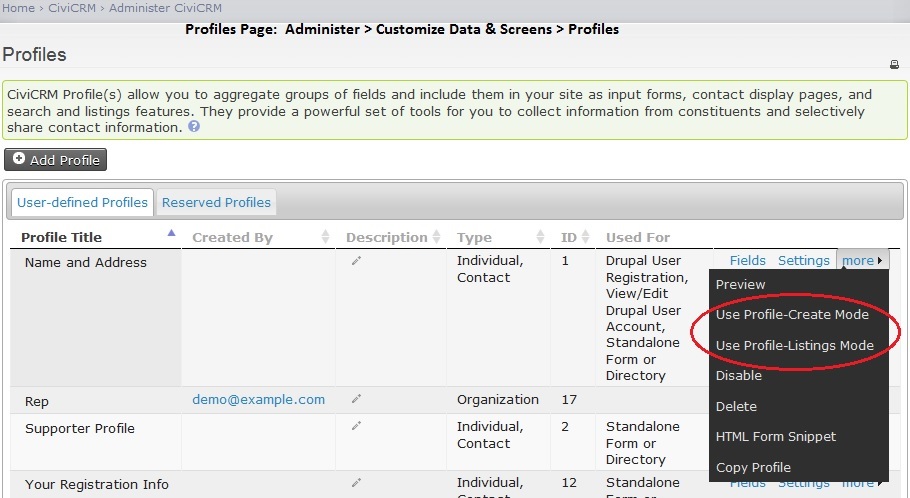The height and width of the screenshot is (498, 910).
Task: Open Settings link for Name and Address
Action: pyautogui.click(x=803, y=261)
